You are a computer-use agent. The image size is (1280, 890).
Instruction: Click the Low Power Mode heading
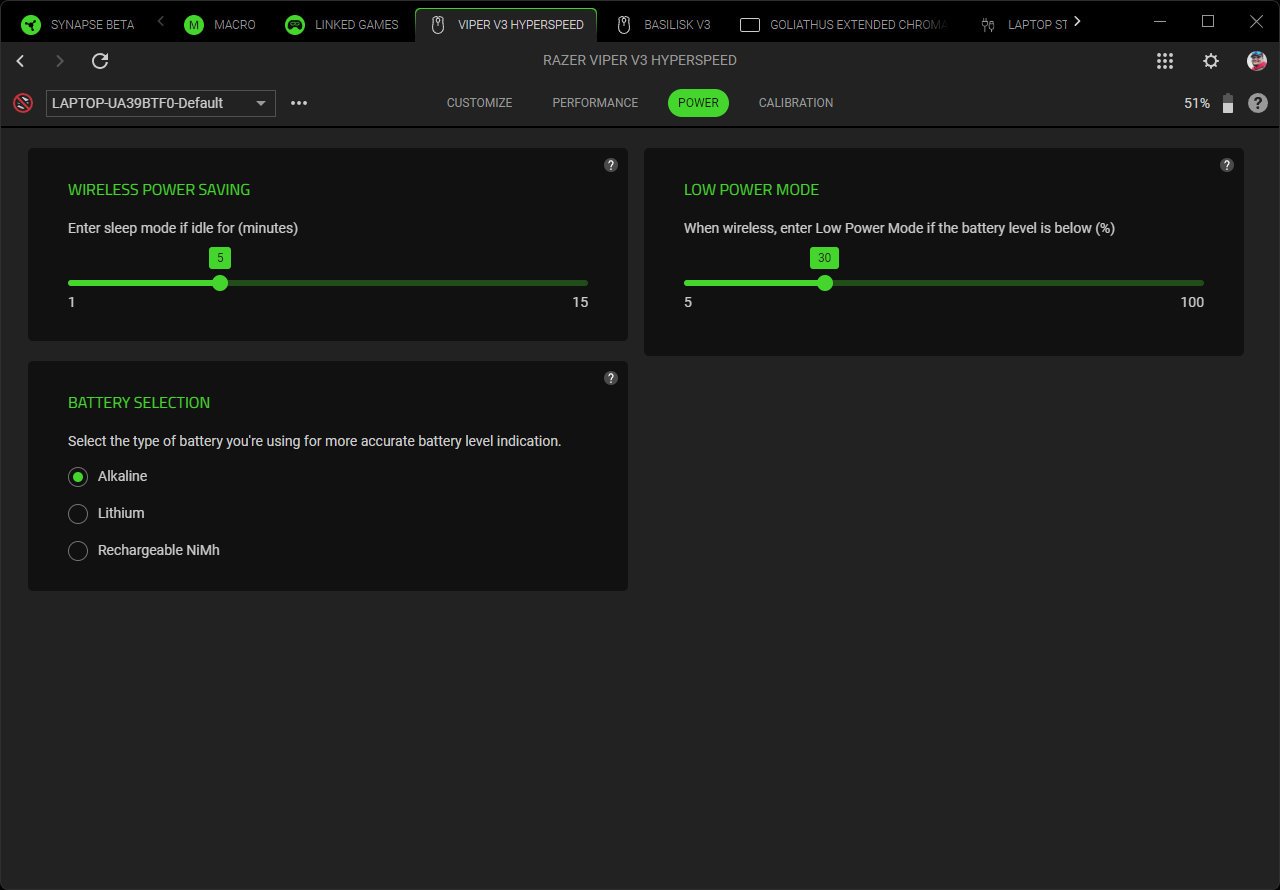751,190
